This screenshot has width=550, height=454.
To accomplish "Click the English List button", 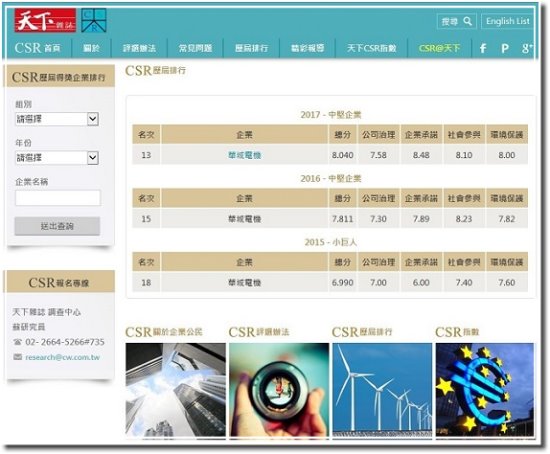I will pos(507,21).
